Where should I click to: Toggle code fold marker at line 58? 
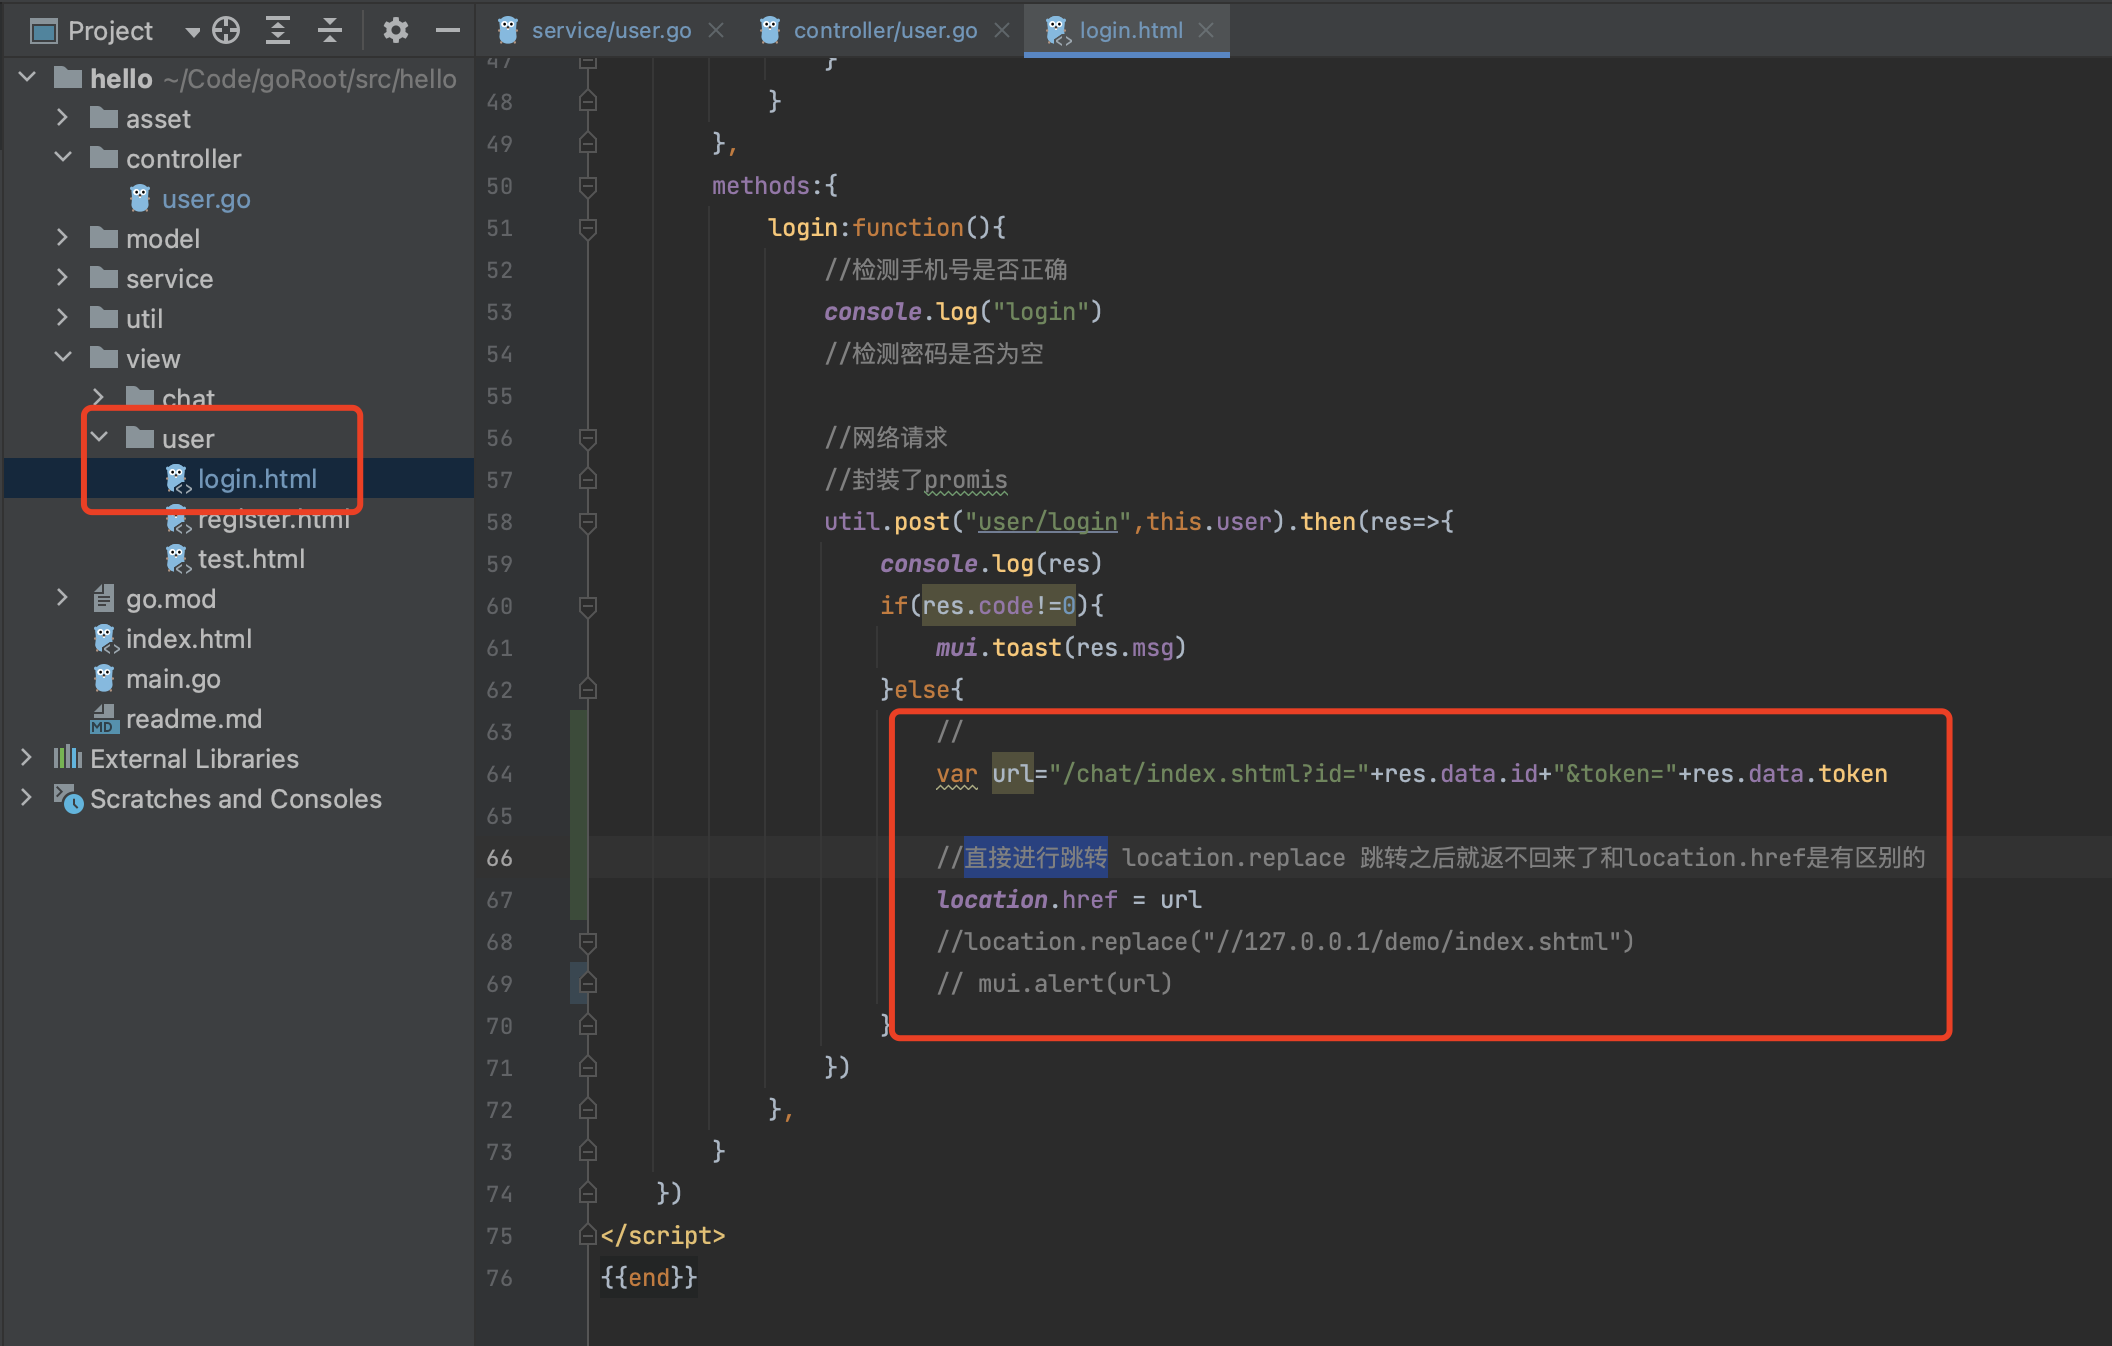[x=588, y=521]
